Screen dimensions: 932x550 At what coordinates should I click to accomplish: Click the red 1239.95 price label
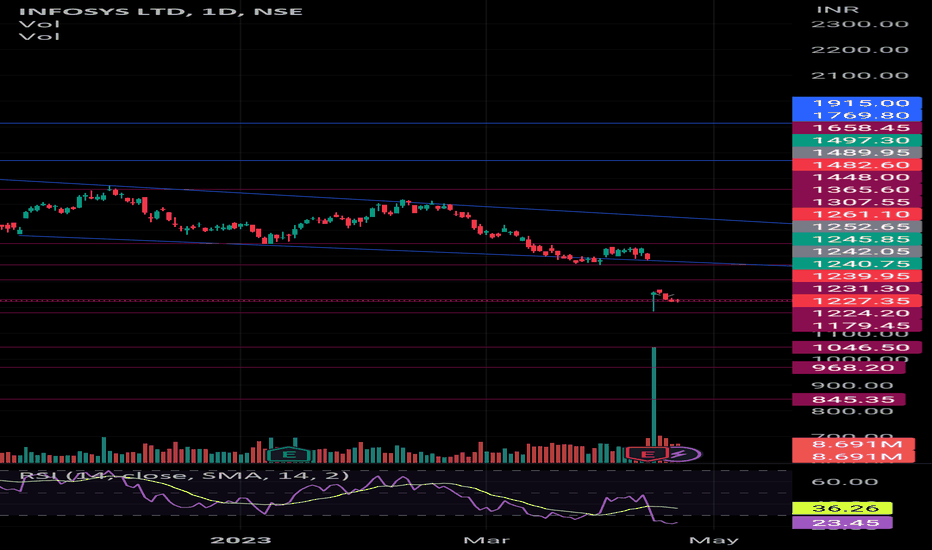pos(857,276)
